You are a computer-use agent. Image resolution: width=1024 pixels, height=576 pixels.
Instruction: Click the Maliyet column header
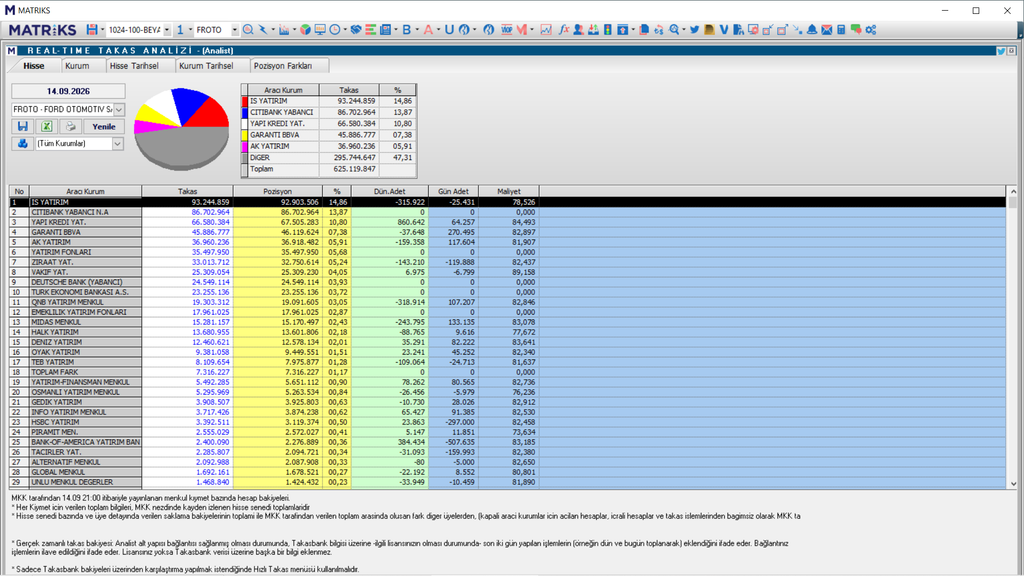click(509, 191)
